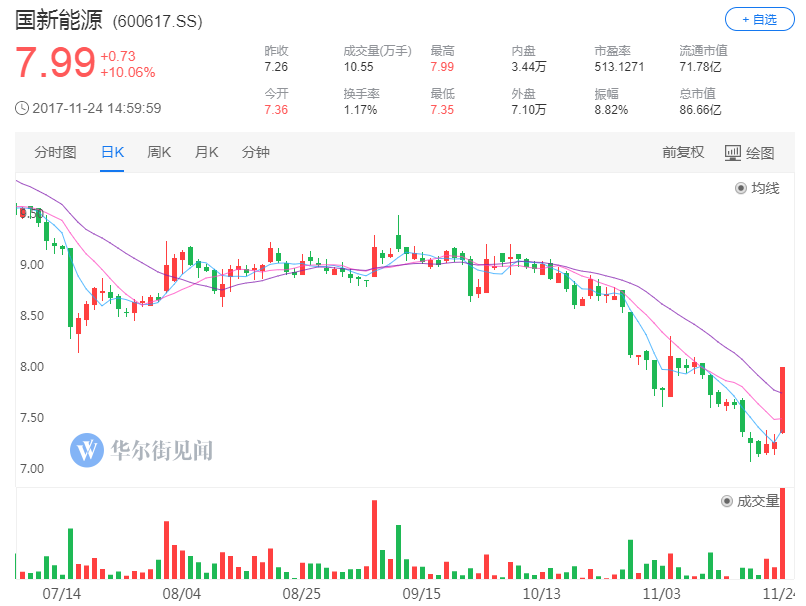Click the 成交量 bullseye indicator icon
806x606 pixels.
click(727, 499)
